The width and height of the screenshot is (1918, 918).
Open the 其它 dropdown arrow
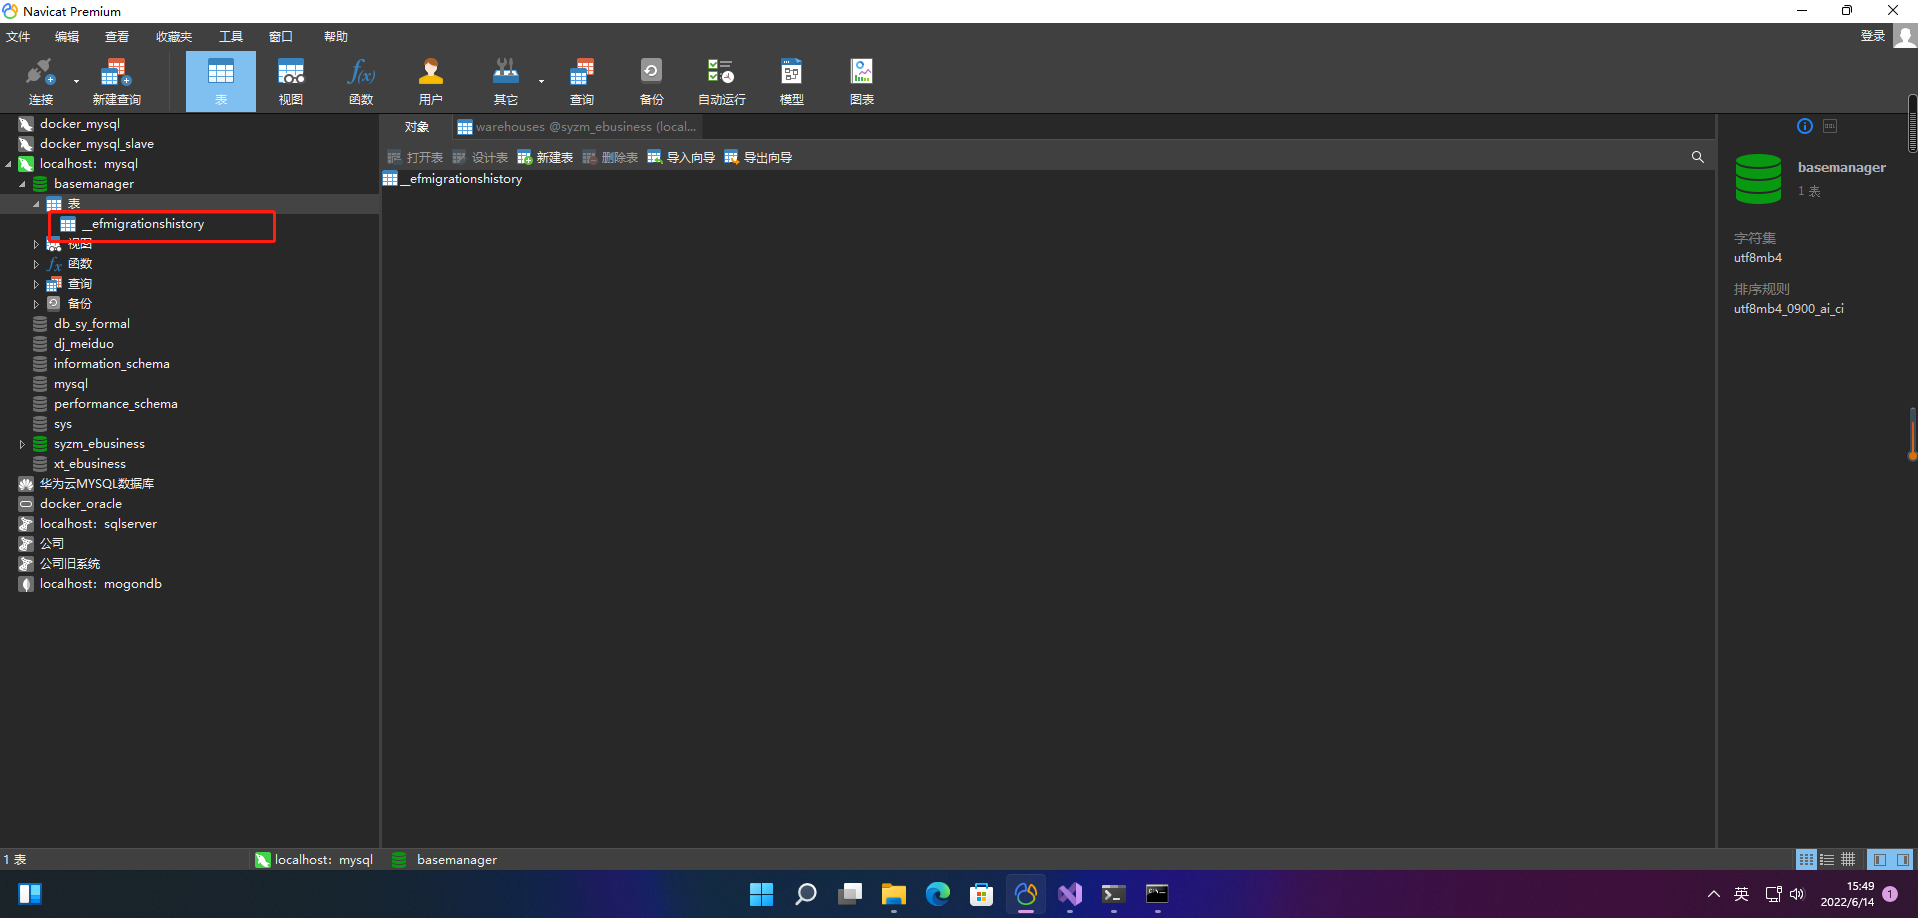(x=541, y=81)
